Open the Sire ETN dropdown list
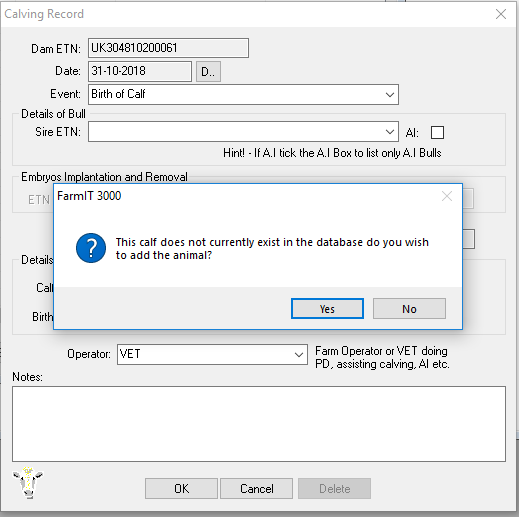This screenshot has height=517, width=519. tap(390, 132)
